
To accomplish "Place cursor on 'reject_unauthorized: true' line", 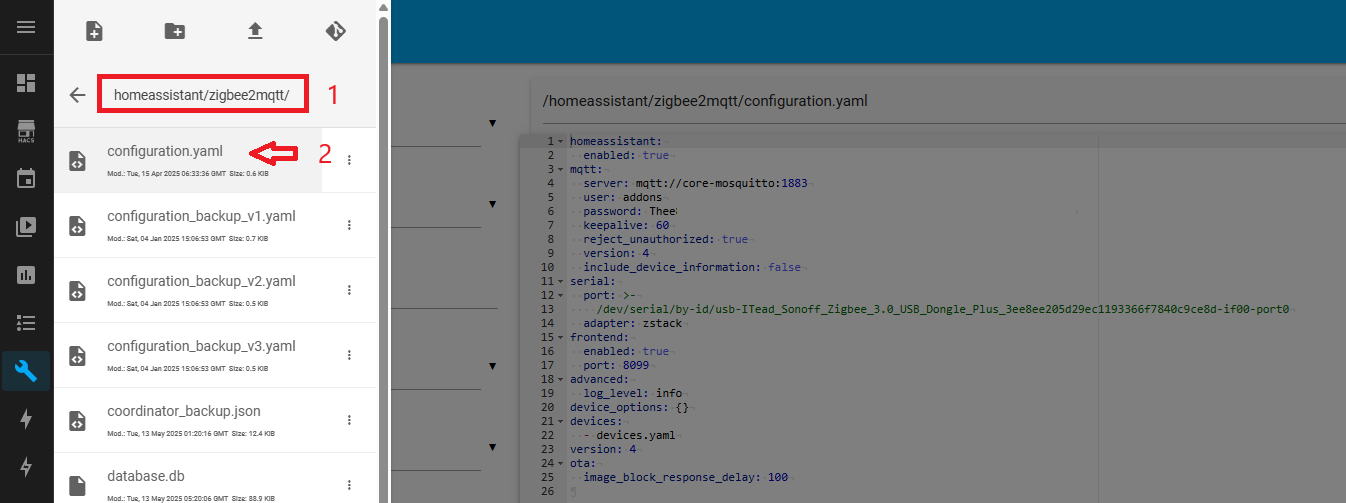I will click(665, 240).
